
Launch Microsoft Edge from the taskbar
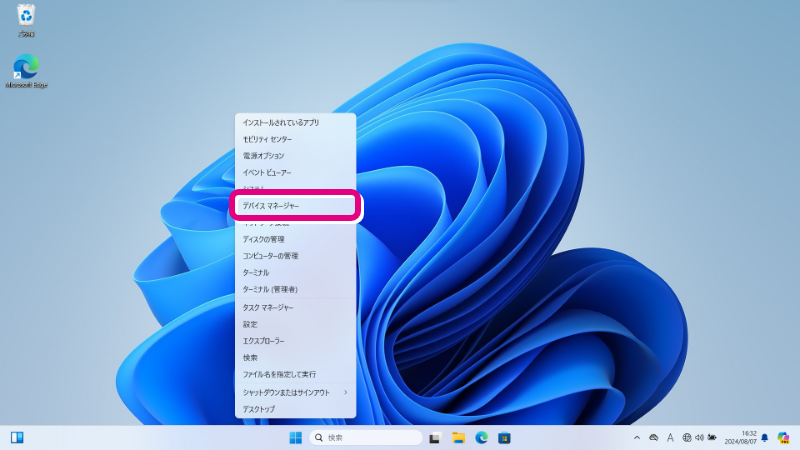point(482,438)
